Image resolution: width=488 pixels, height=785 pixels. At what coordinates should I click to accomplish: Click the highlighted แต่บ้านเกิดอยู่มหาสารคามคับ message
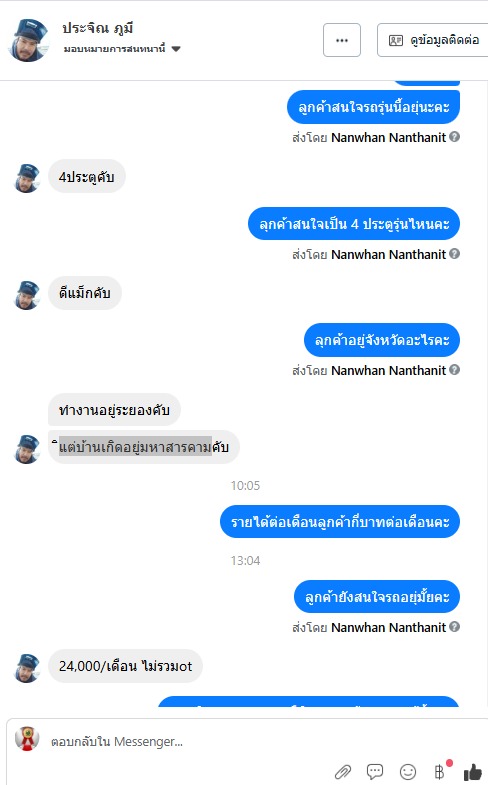pos(144,447)
